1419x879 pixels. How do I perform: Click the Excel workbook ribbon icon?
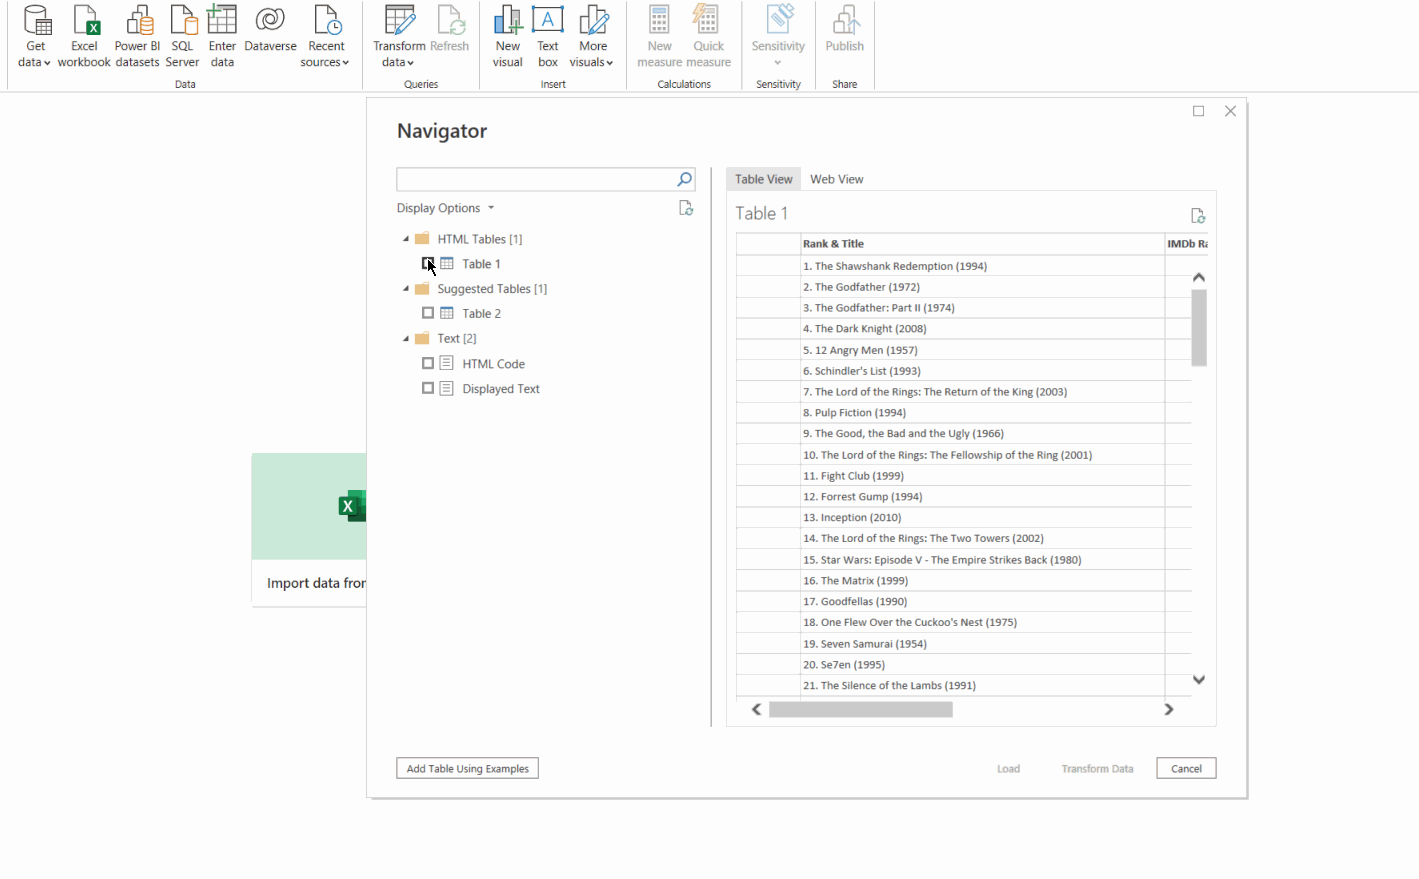point(85,37)
